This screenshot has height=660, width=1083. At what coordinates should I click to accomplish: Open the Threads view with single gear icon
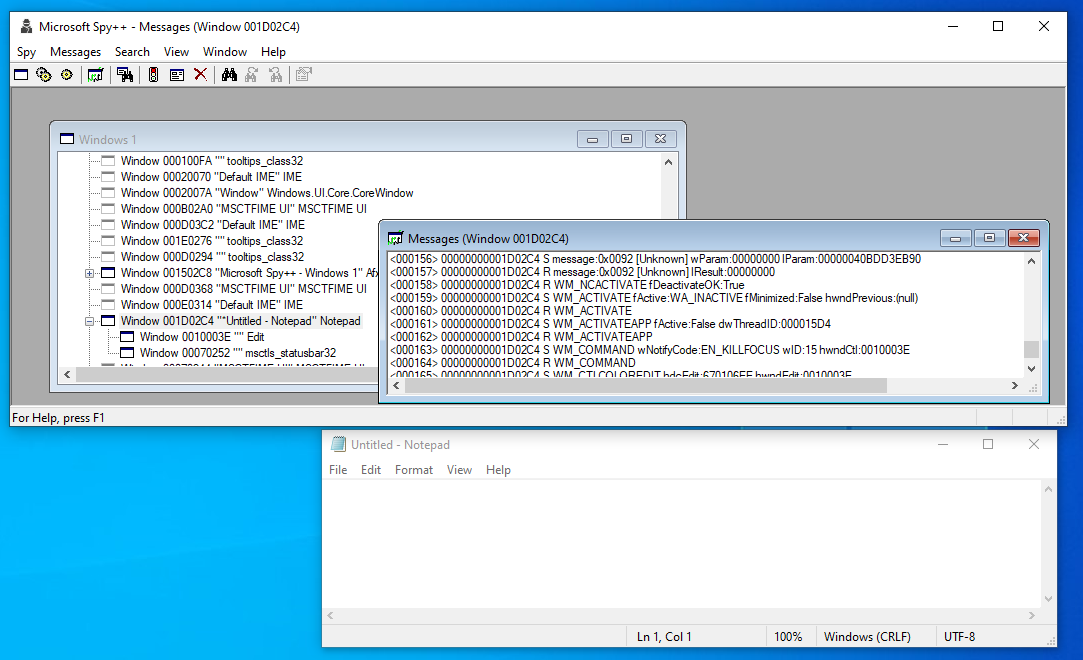click(x=66, y=75)
